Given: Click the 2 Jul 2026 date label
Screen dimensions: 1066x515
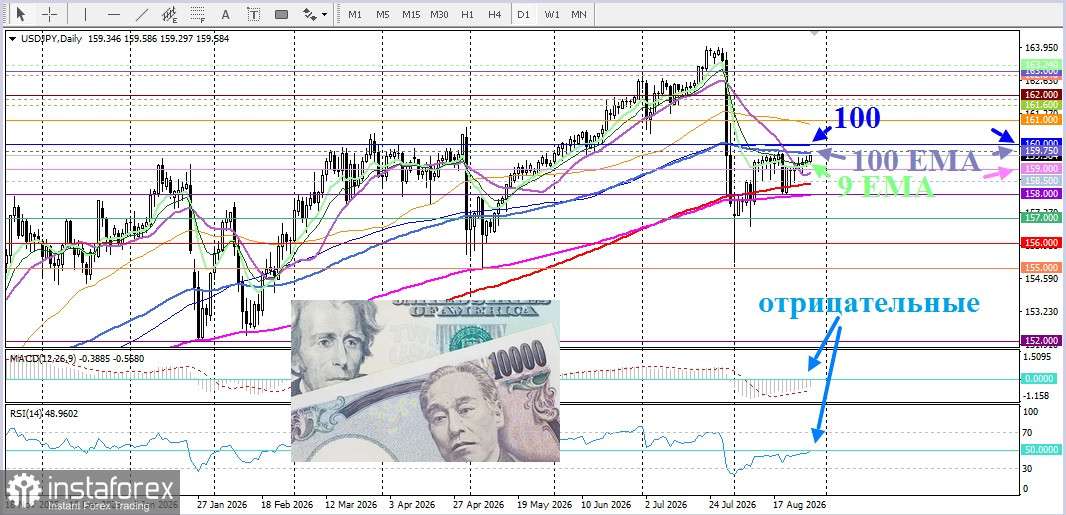Looking at the screenshot, I should click(666, 505).
